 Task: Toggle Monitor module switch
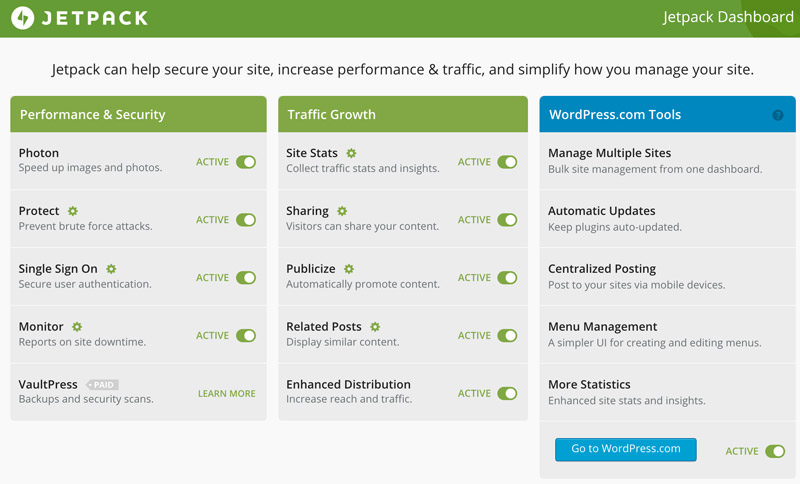246,336
